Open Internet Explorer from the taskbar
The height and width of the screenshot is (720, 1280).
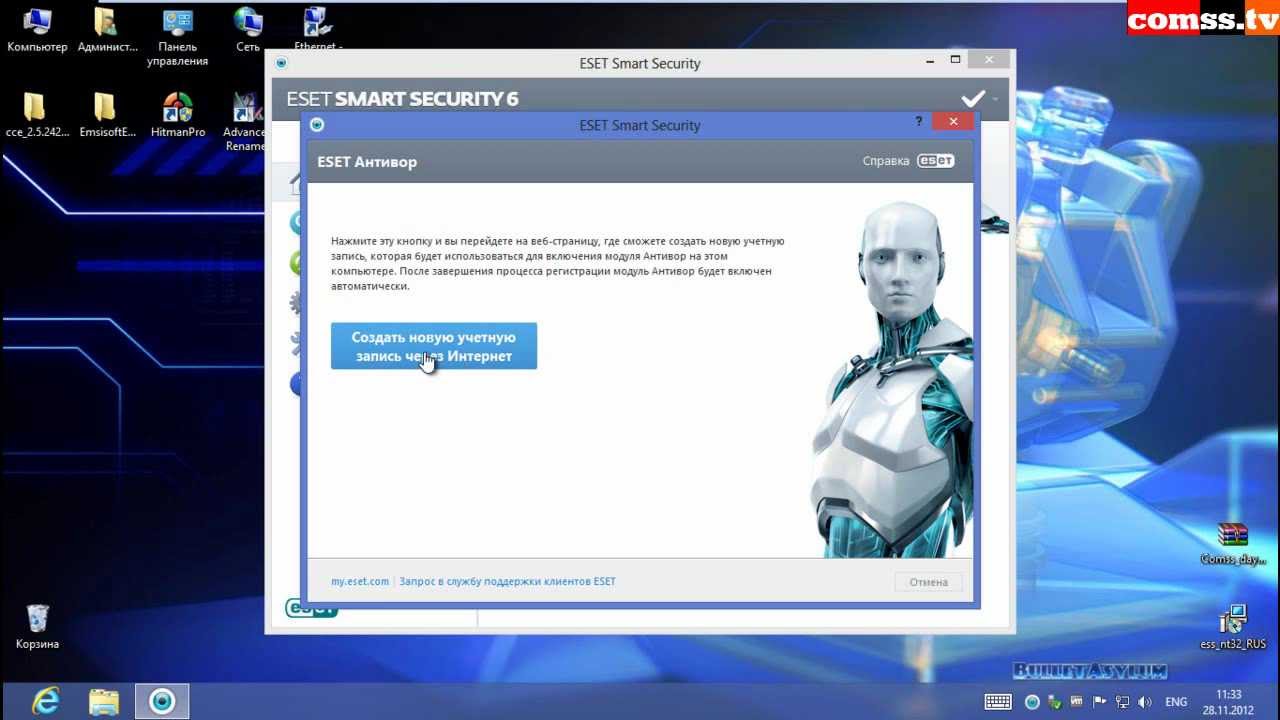point(45,701)
